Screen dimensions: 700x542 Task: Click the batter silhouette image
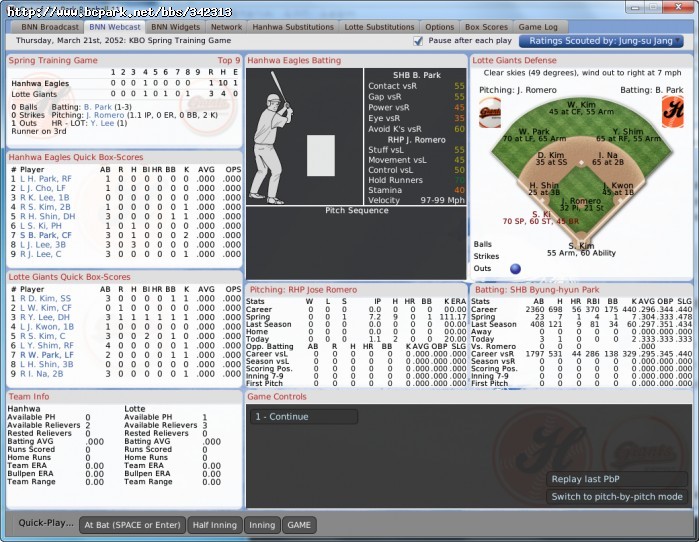pos(271,138)
